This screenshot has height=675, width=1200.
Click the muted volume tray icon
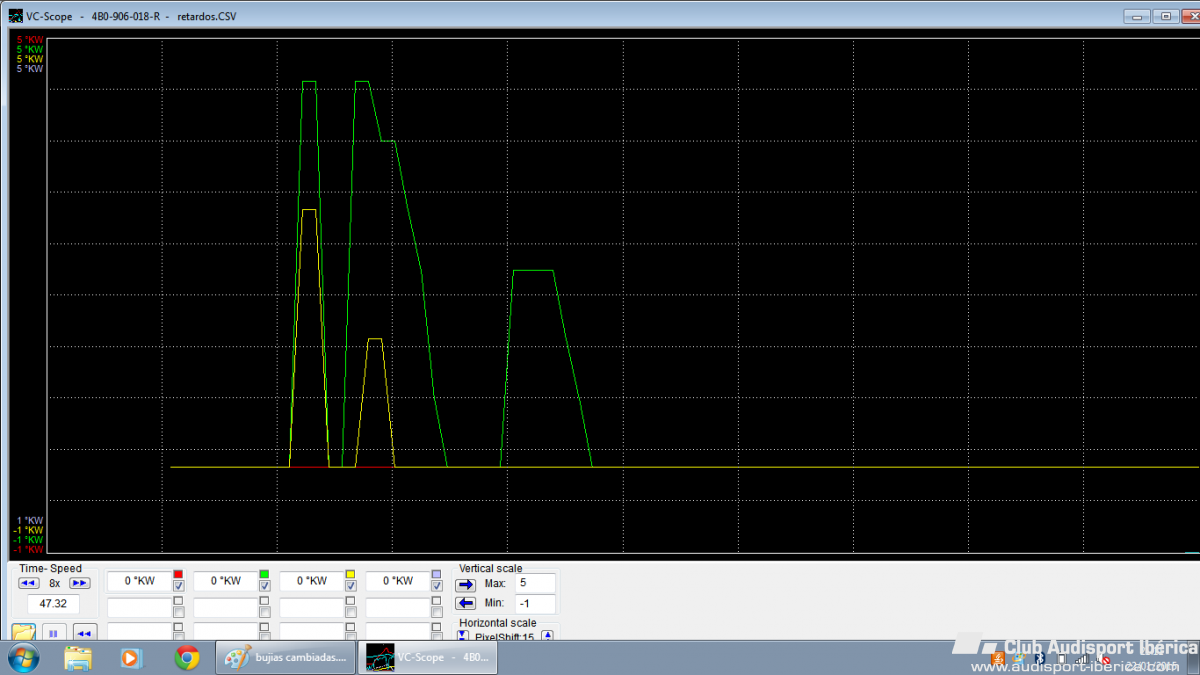point(1103,658)
